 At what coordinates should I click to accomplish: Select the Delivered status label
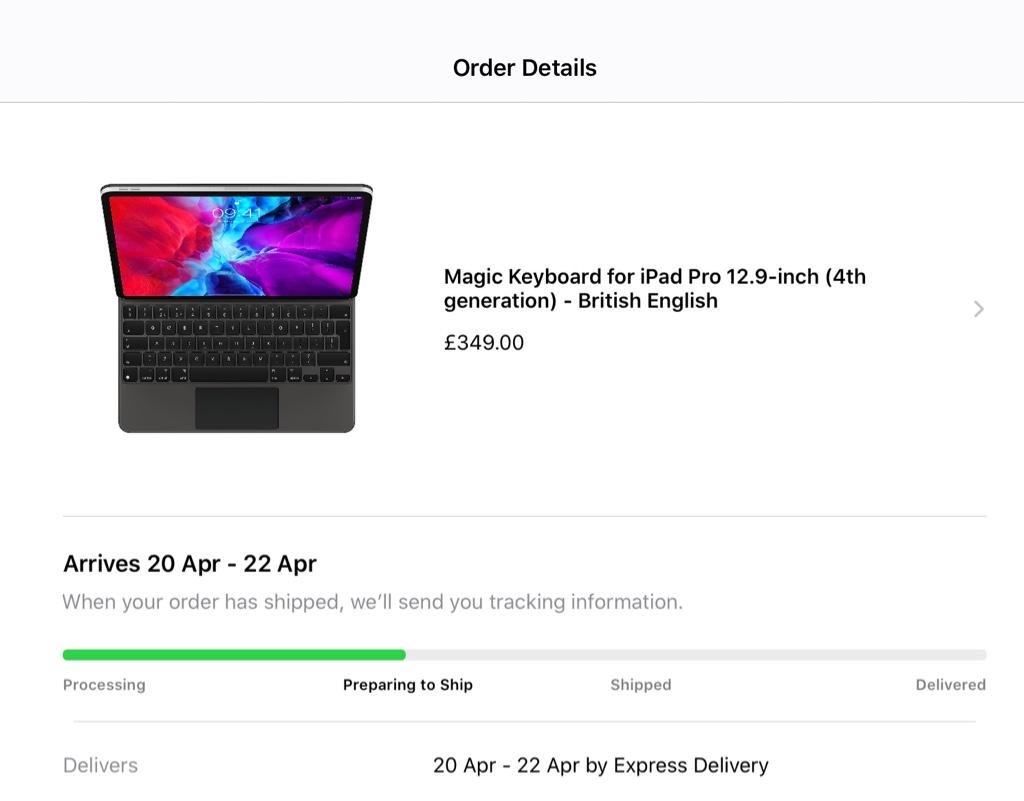(x=950, y=685)
